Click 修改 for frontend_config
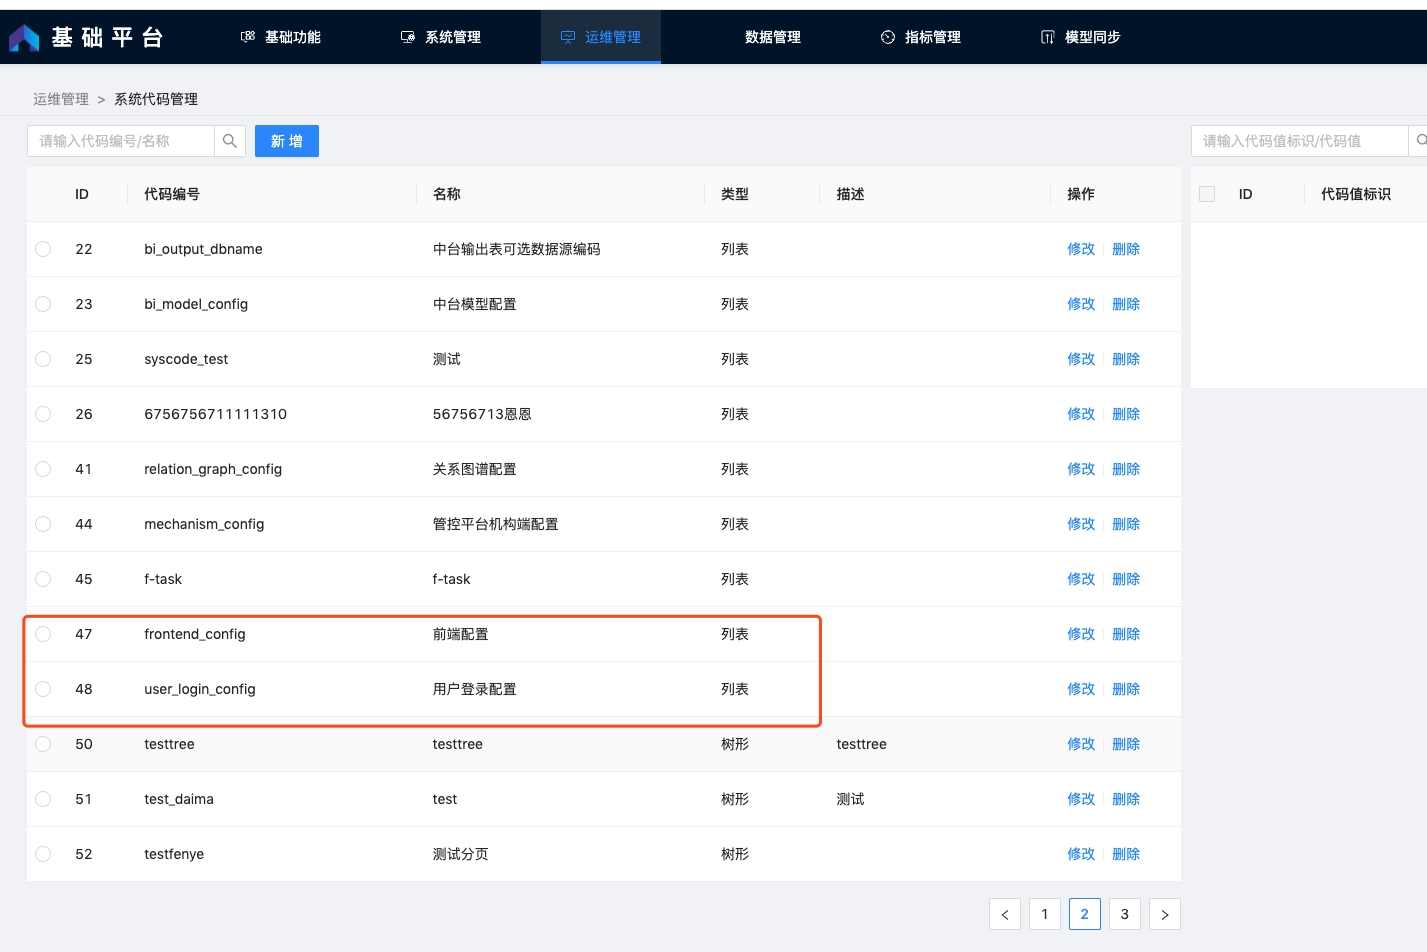The height and width of the screenshot is (952, 1427). pos(1081,634)
